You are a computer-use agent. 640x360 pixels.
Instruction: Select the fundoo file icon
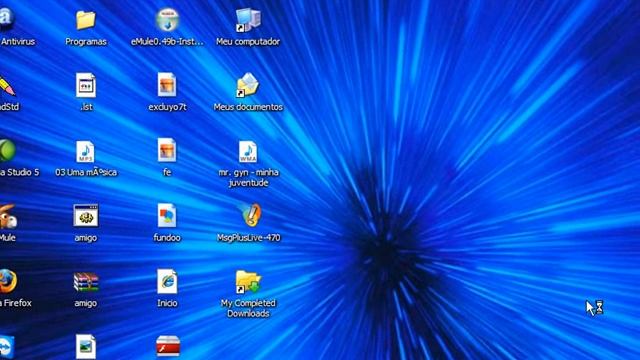tap(167, 216)
